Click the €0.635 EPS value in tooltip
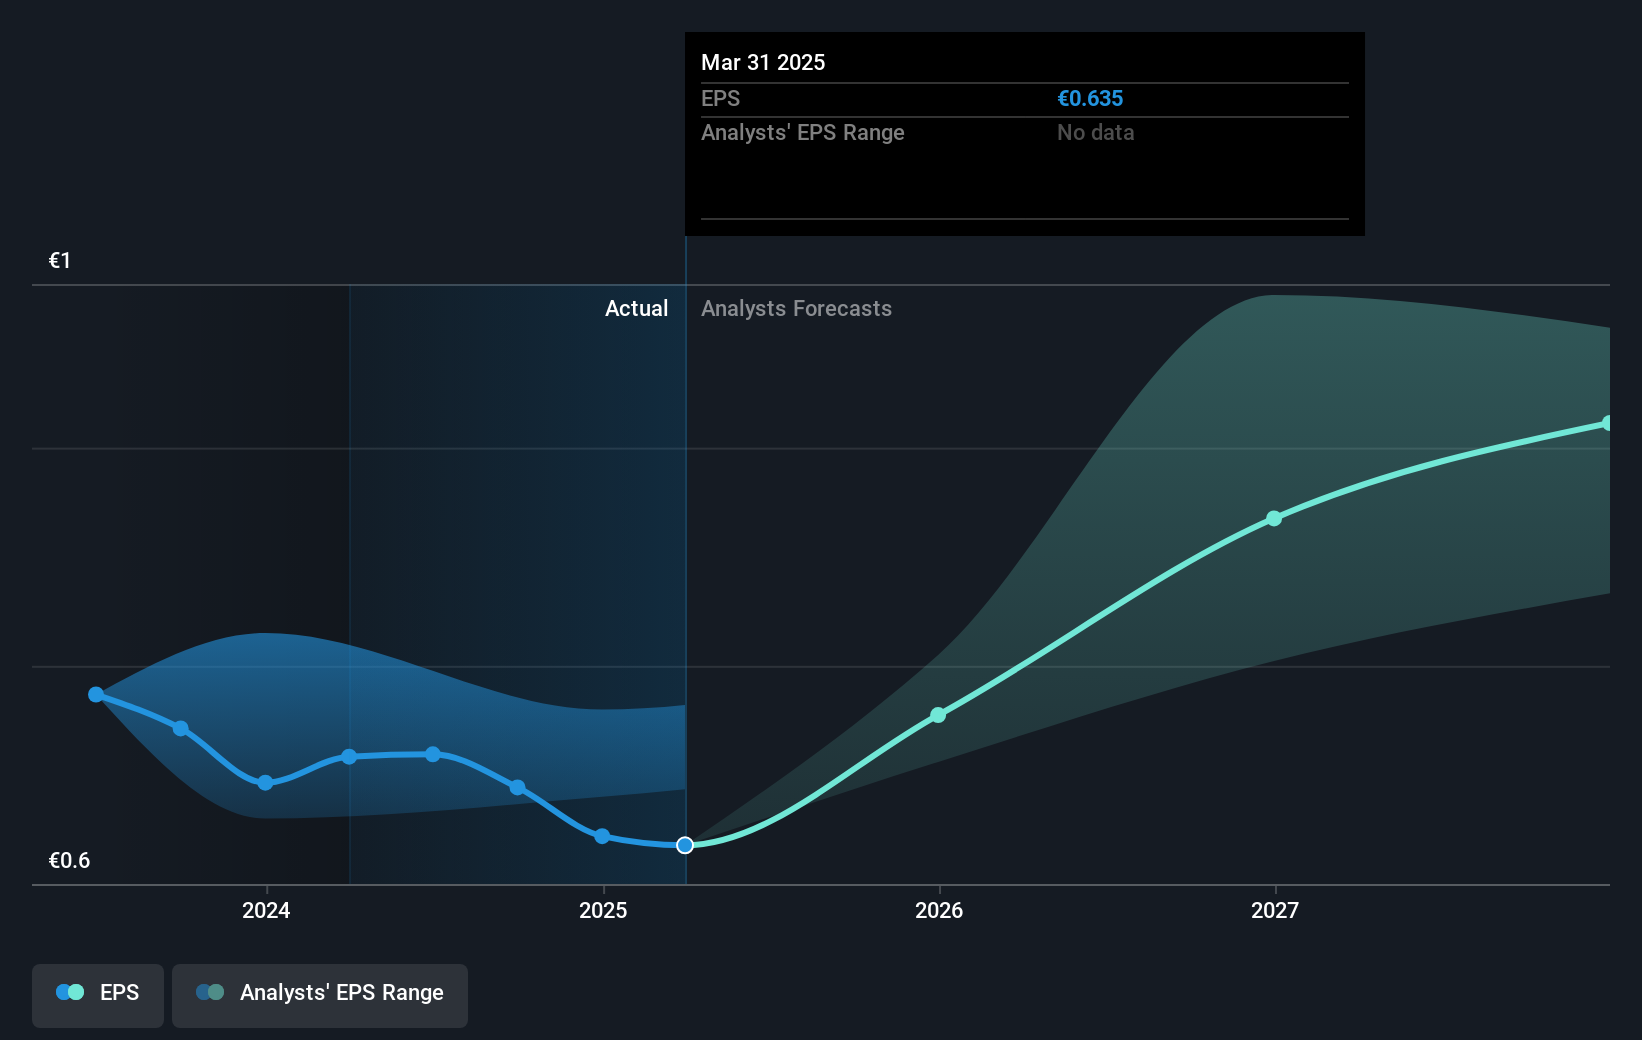 pyautogui.click(x=1090, y=99)
